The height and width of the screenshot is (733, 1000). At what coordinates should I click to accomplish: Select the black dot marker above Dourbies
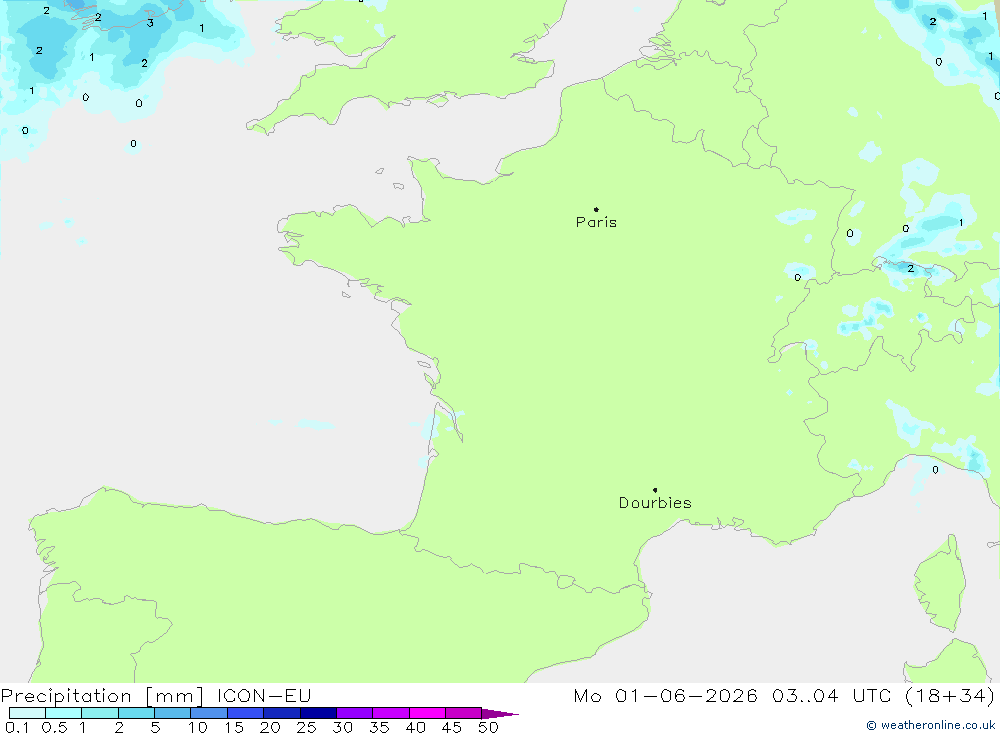pyautogui.click(x=655, y=490)
